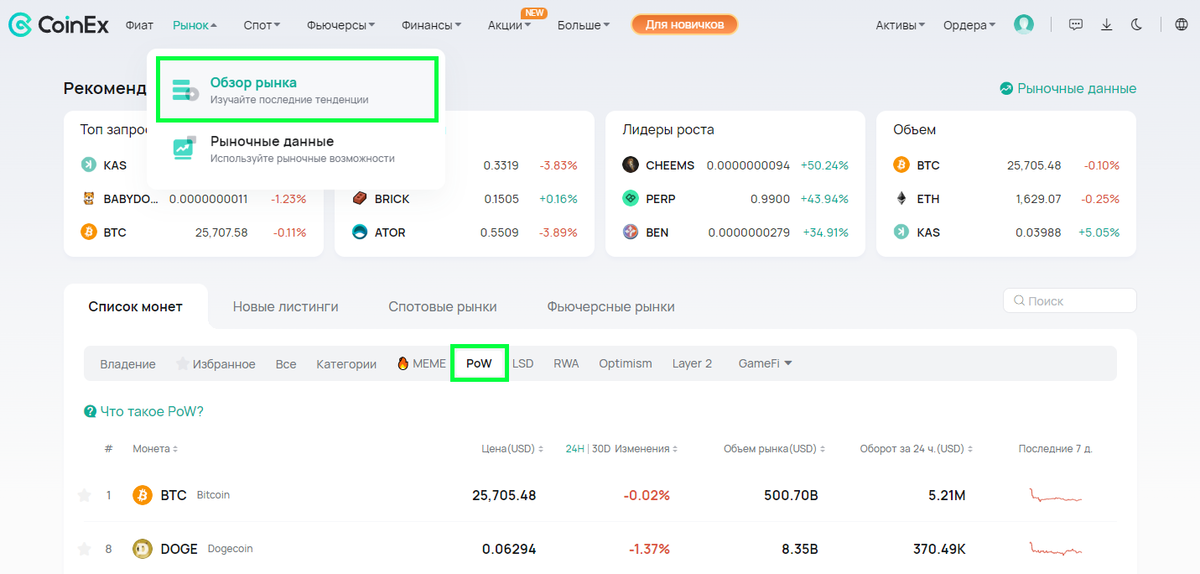Show Избранное favorites filter
Screen dimensions: 1200x574
(216, 364)
